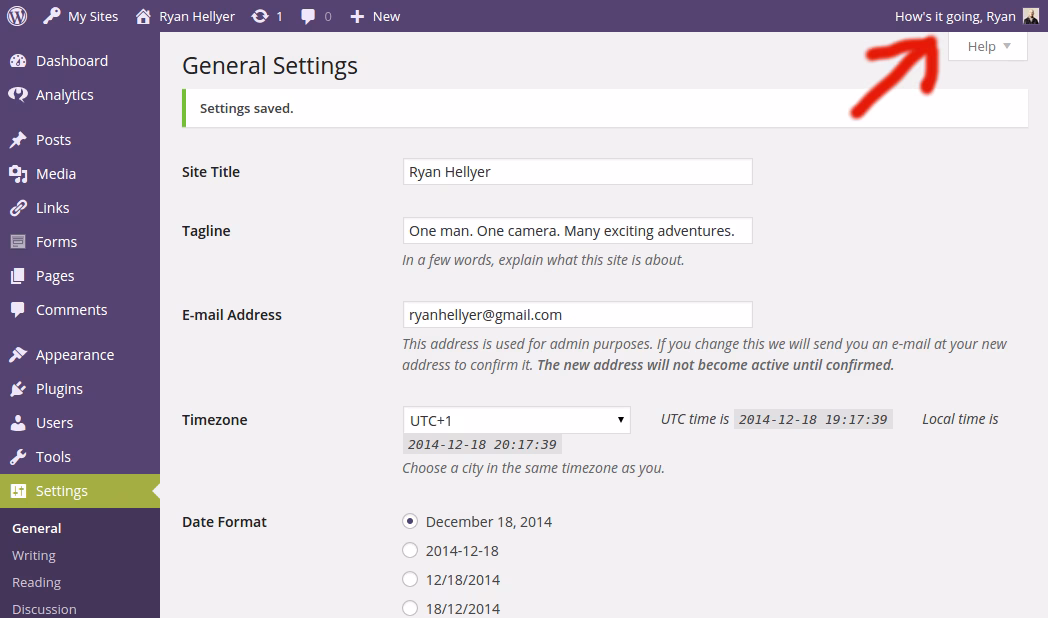Select the 2014-12-18 date format
This screenshot has width=1048, height=618.
click(410, 550)
